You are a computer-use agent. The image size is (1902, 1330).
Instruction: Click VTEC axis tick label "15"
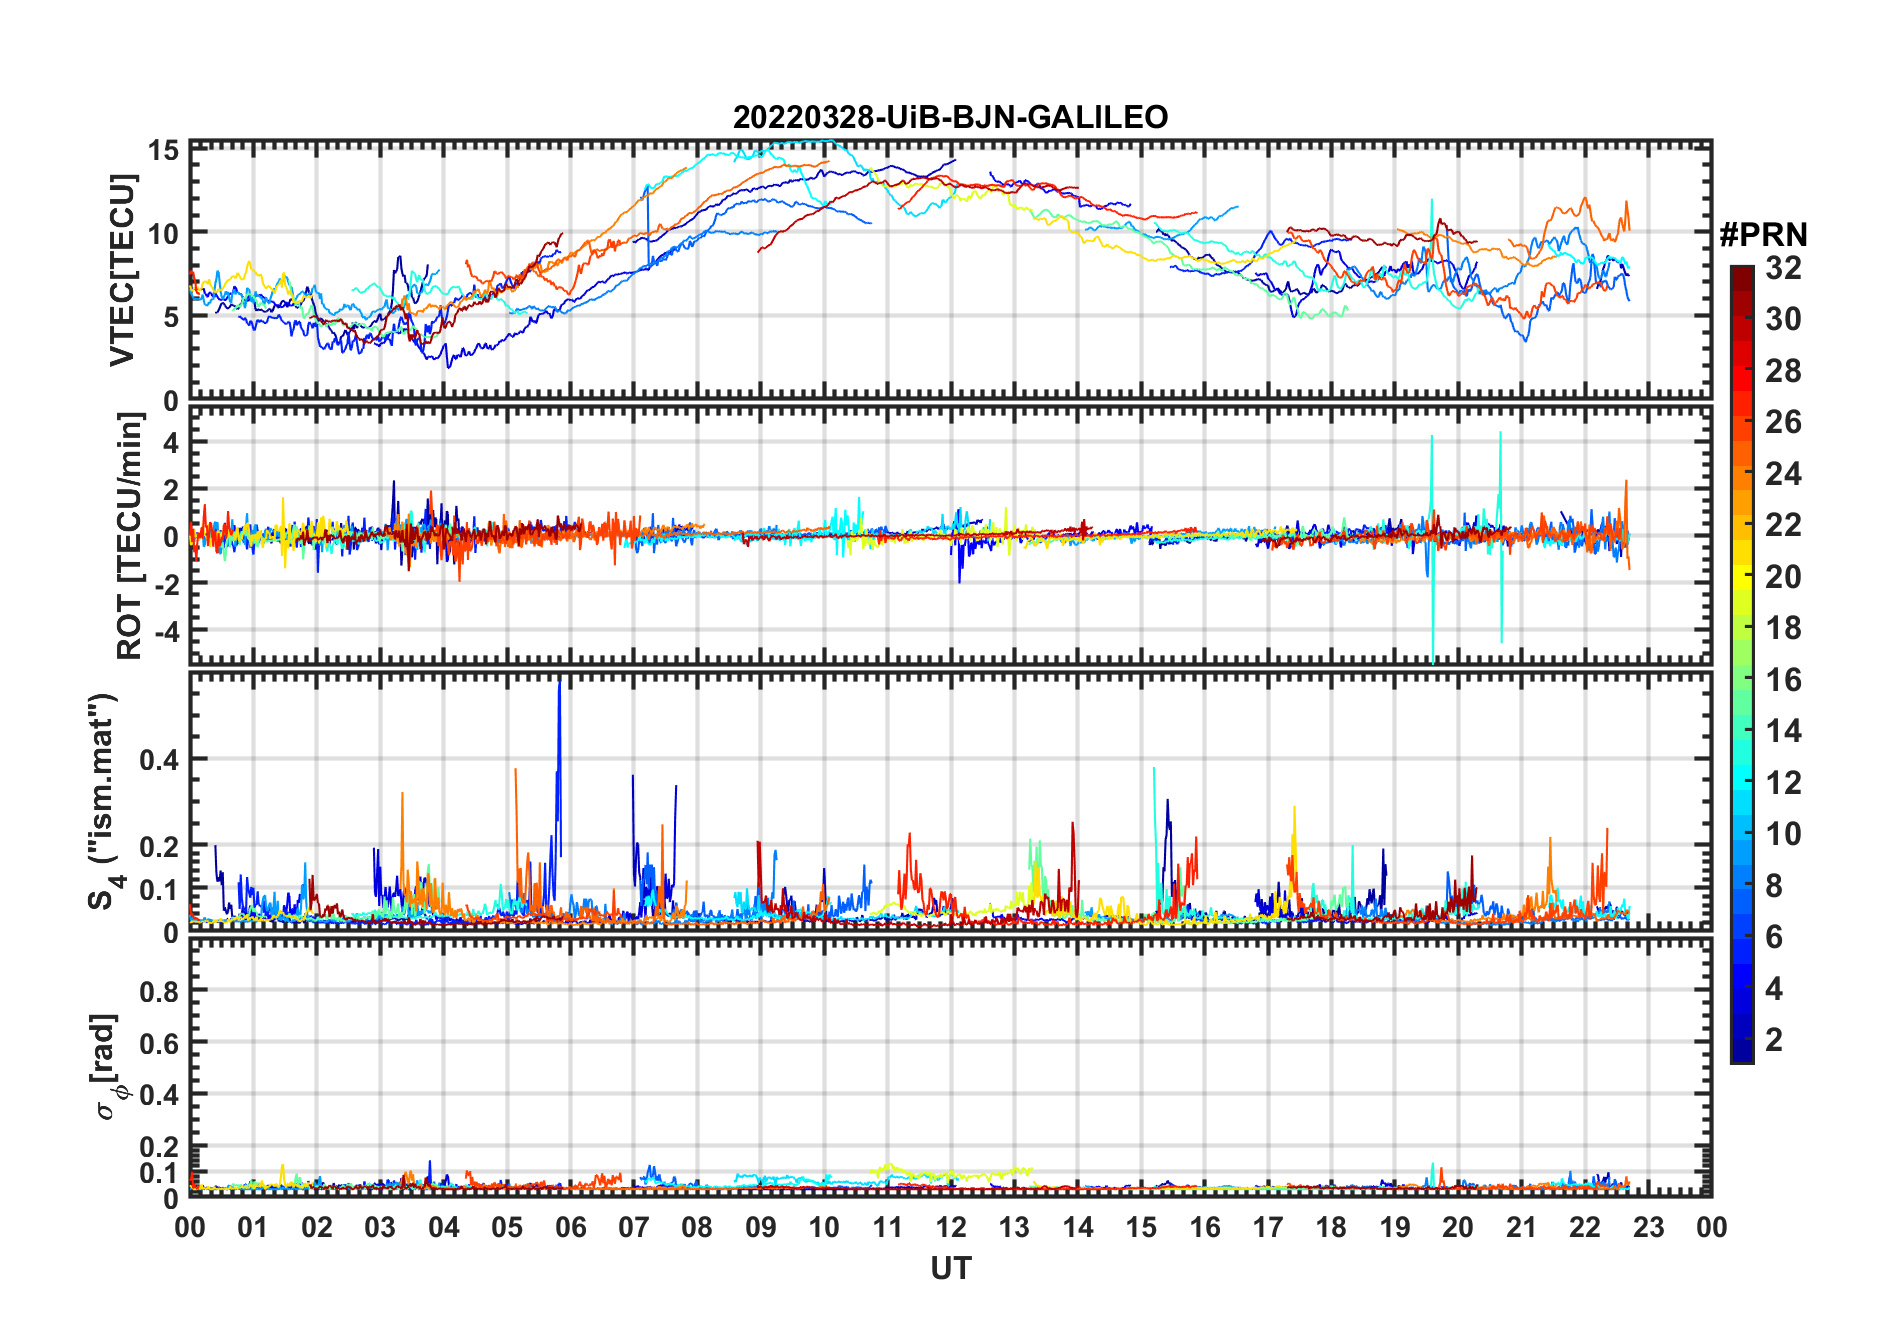tap(164, 151)
